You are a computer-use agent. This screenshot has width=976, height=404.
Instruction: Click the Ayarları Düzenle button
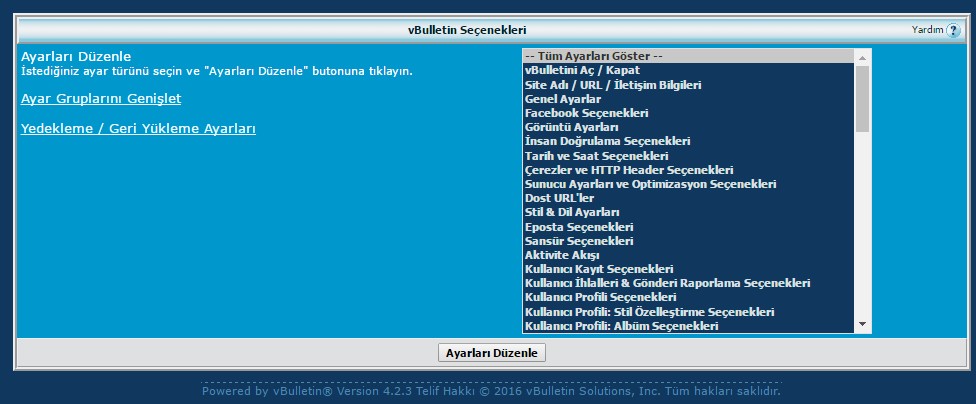pos(492,353)
